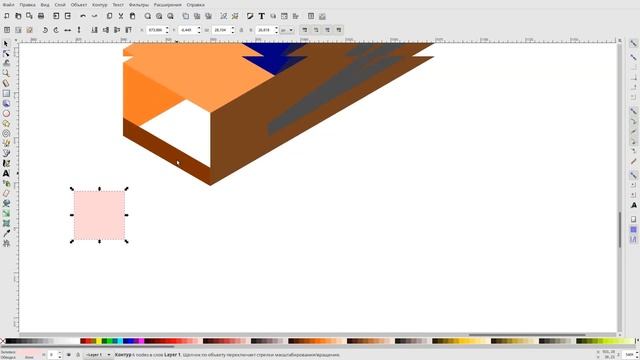Toggle enable snapping at top of snap bar
The width and height of the screenshot is (640, 360).
point(633,43)
